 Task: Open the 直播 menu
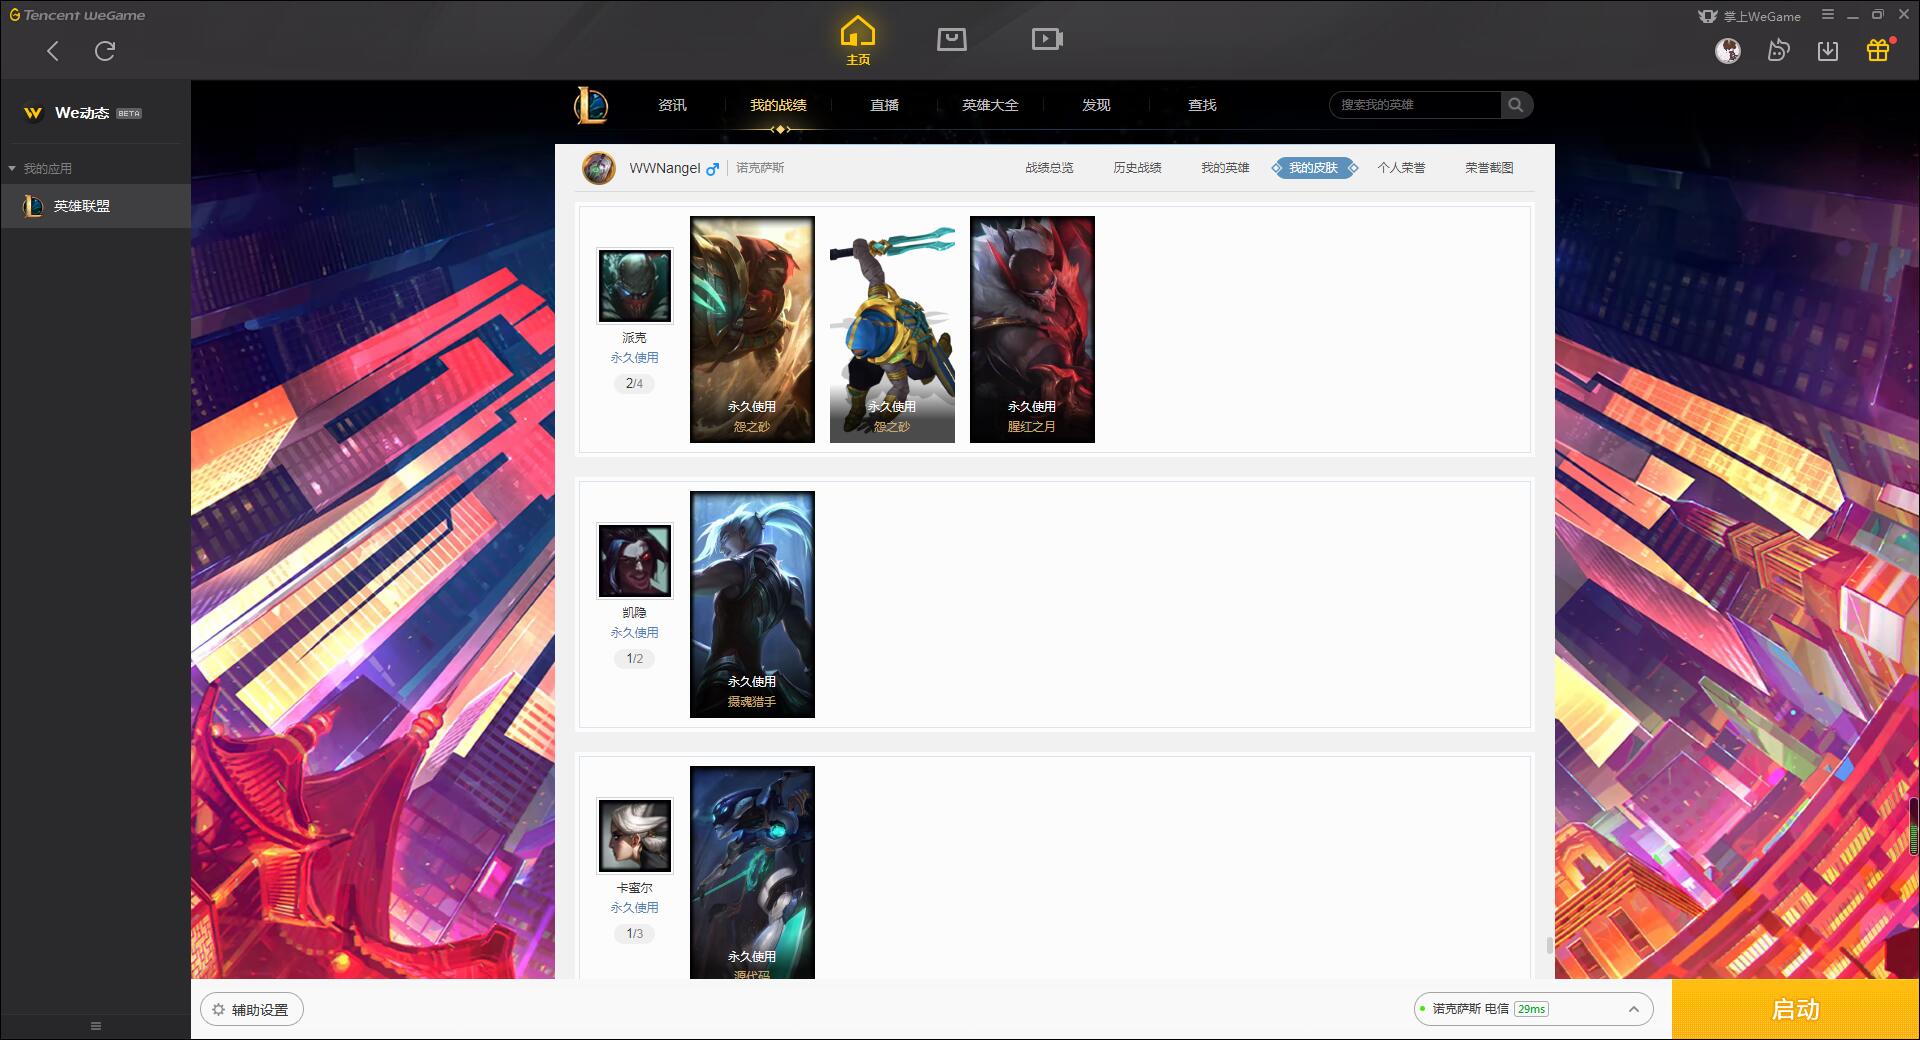click(x=884, y=105)
